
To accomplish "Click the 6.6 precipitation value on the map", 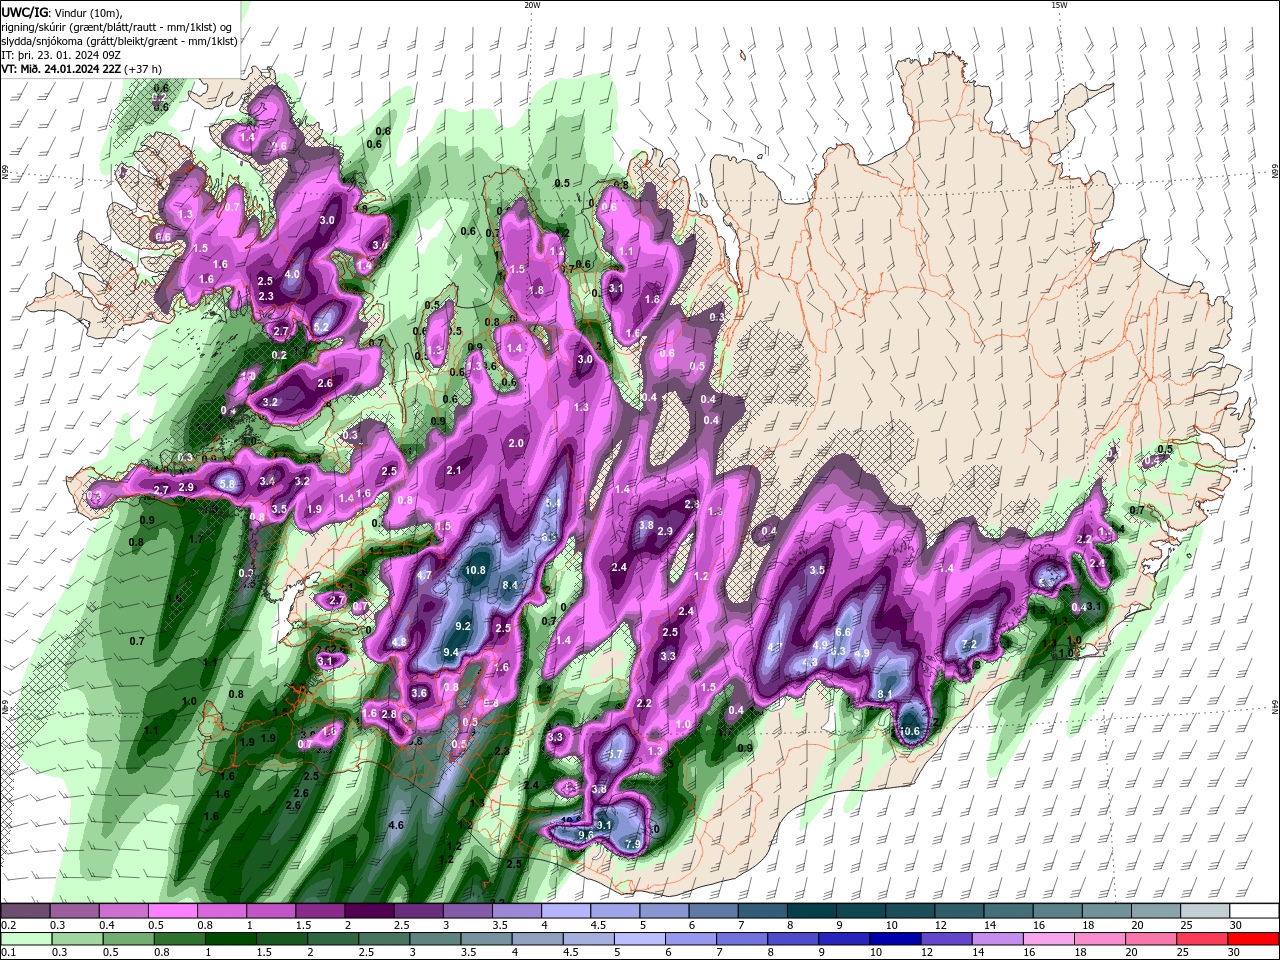I will click(x=842, y=632).
